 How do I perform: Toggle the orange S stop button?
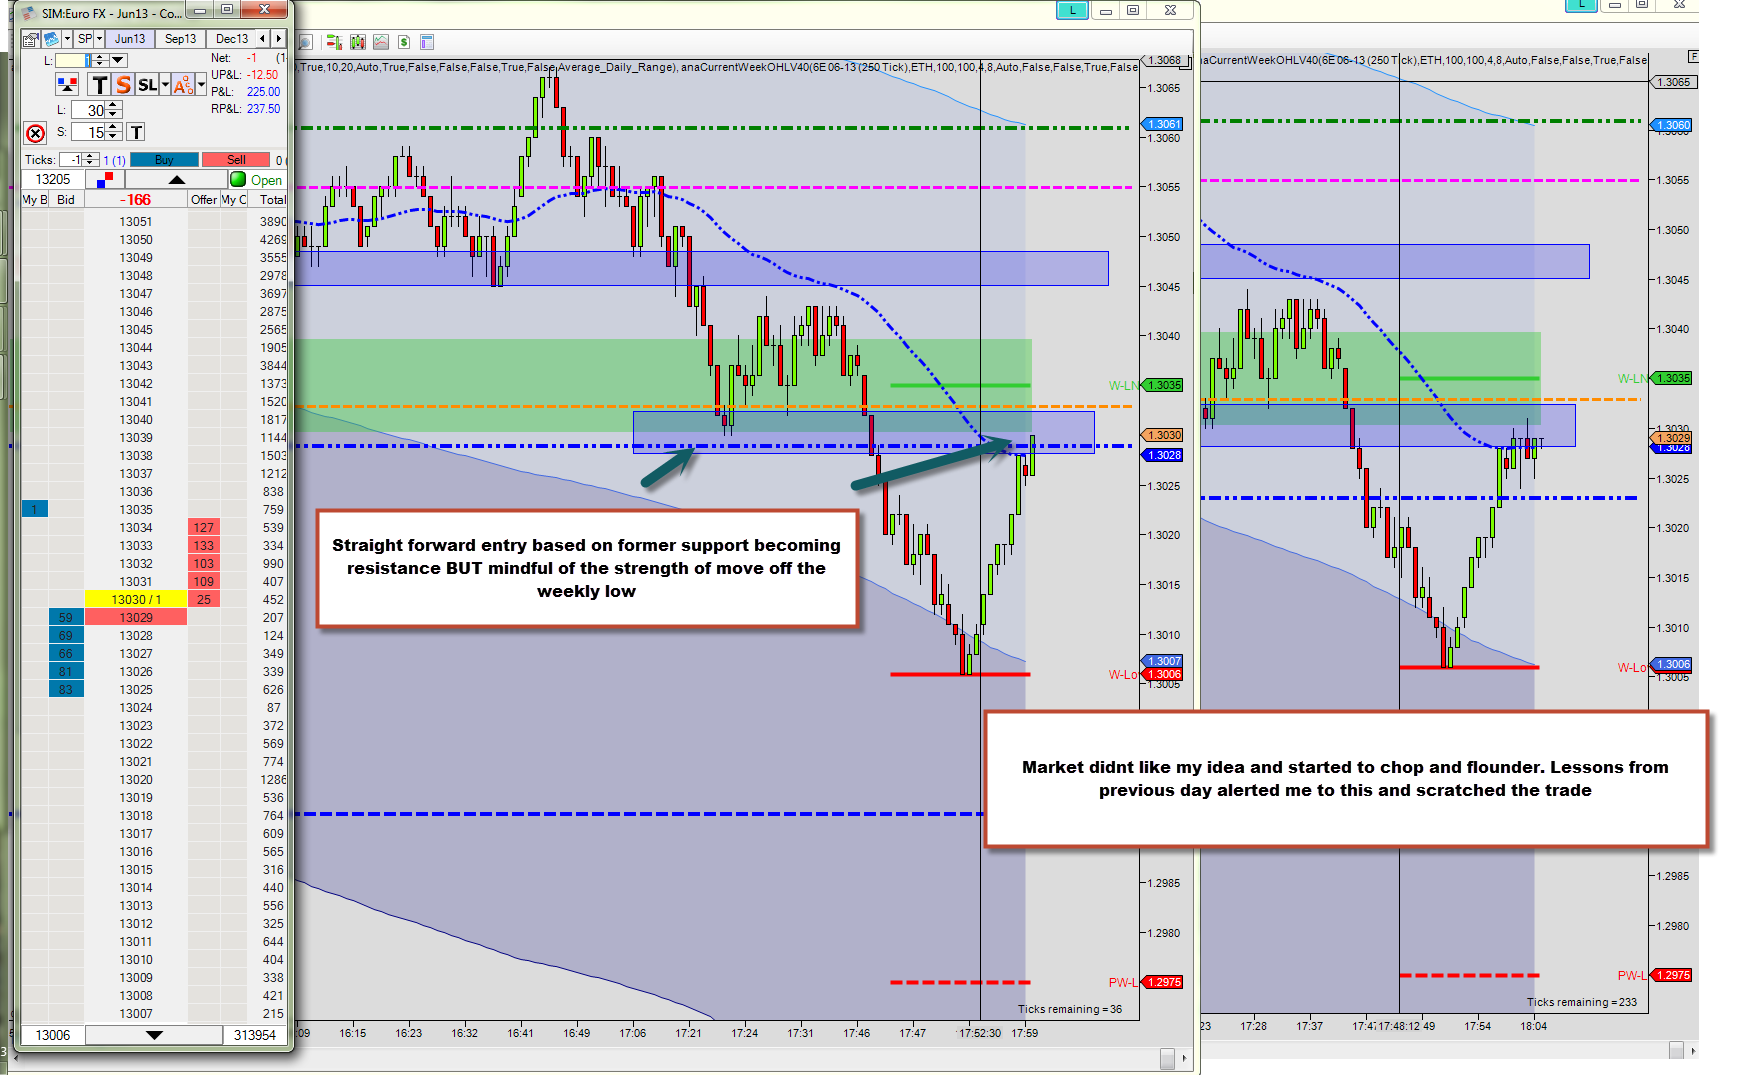[x=123, y=85]
